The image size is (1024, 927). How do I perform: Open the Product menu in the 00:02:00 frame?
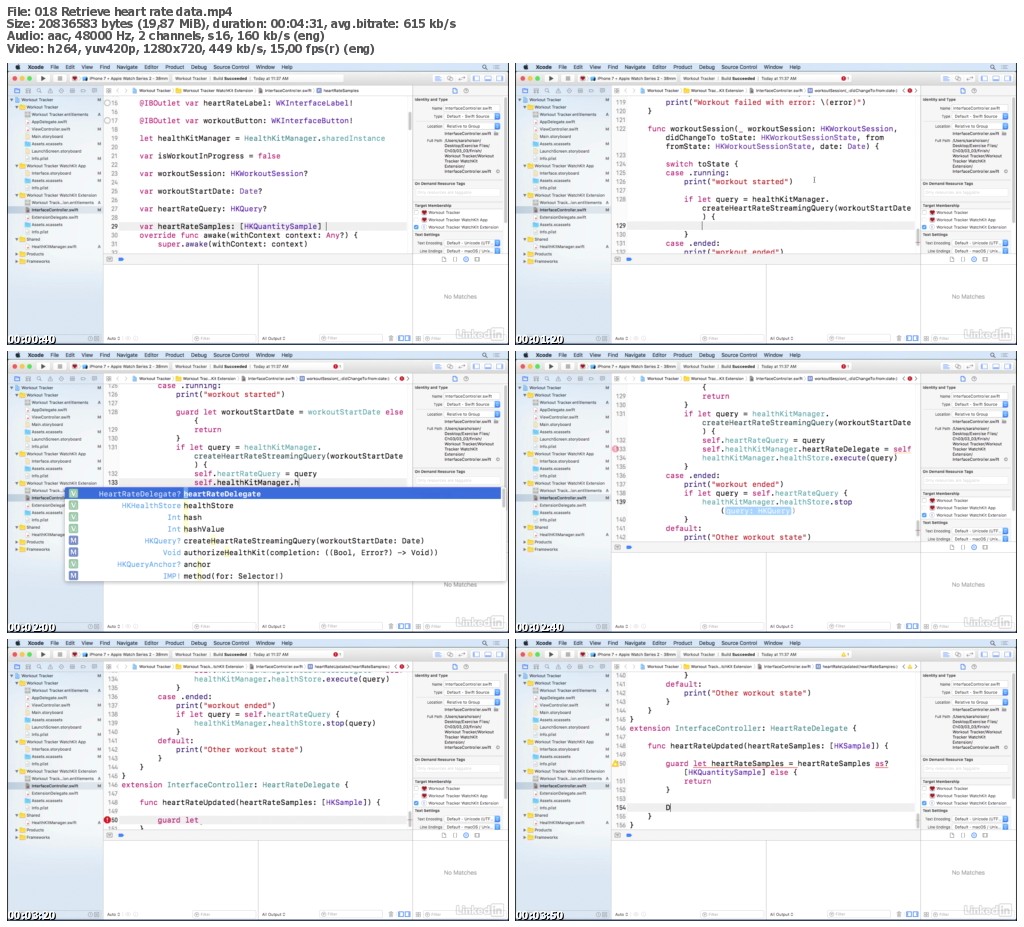(174, 355)
